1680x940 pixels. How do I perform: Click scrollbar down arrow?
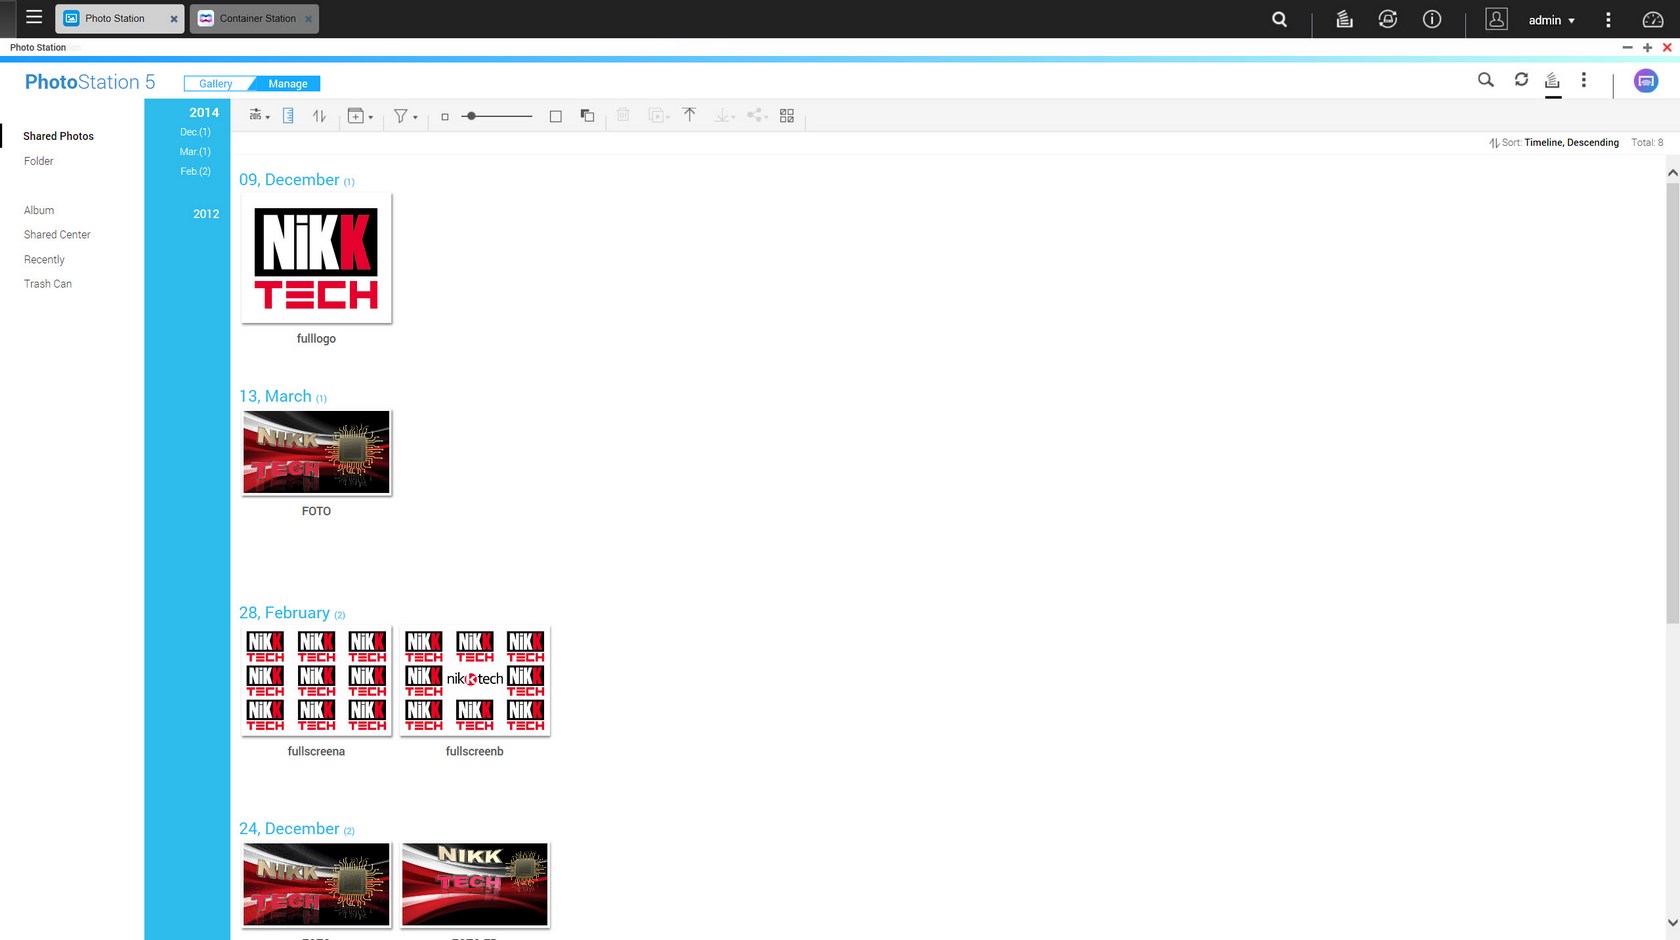[x=1672, y=923]
